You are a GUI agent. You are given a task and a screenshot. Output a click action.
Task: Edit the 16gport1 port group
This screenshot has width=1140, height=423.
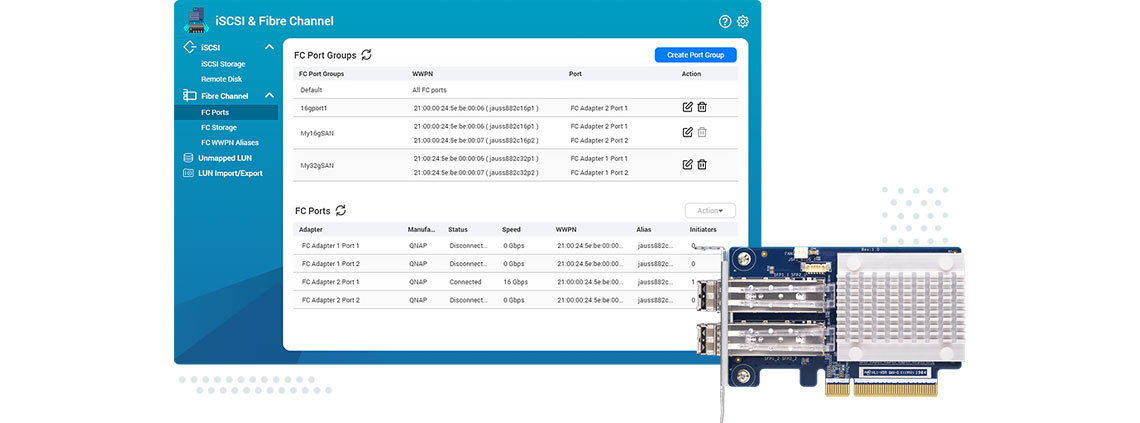tap(687, 107)
